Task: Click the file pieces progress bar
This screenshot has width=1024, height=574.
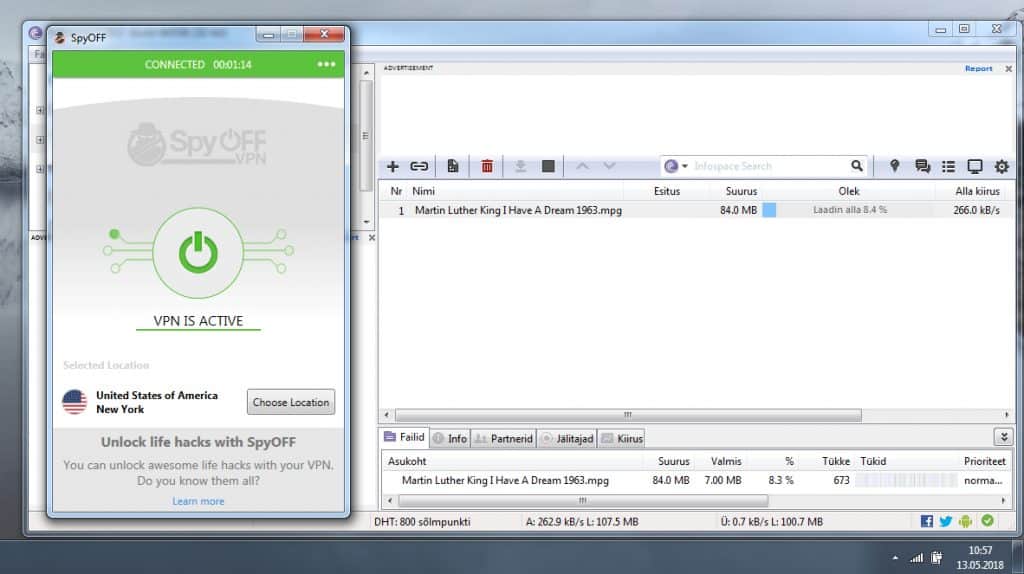Action: tap(906, 481)
